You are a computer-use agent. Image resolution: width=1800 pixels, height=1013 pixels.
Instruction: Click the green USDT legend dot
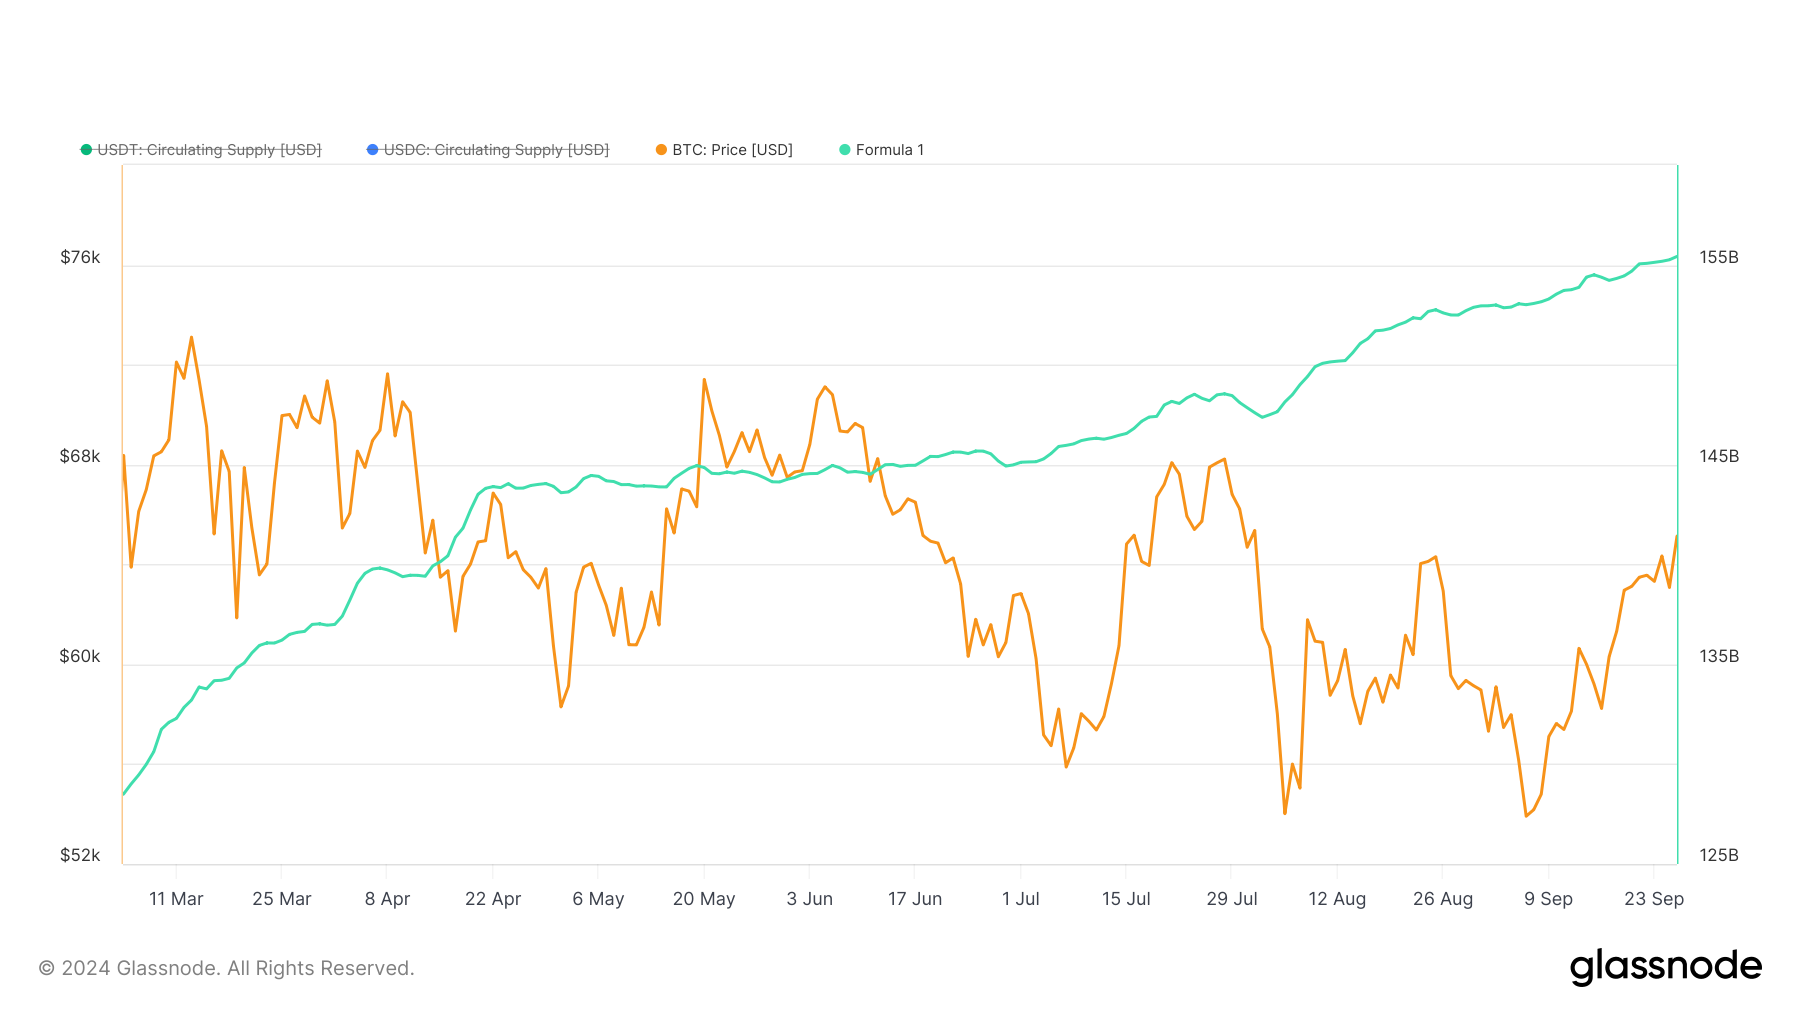point(86,150)
